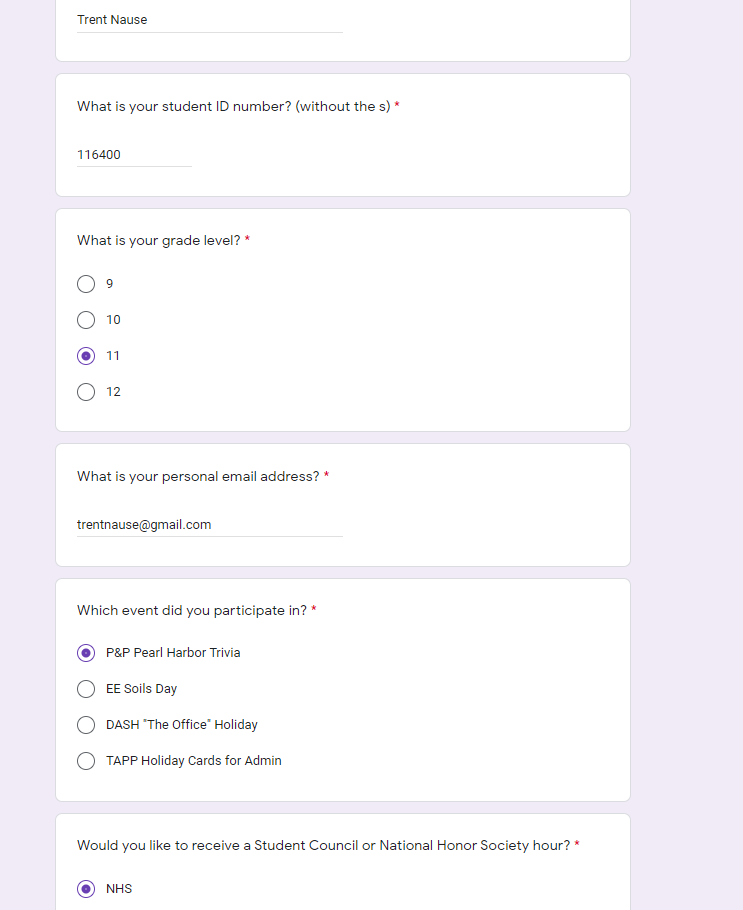Click the name field containing Trent Nause
This screenshot has width=743, height=910.
tap(209, 20)
